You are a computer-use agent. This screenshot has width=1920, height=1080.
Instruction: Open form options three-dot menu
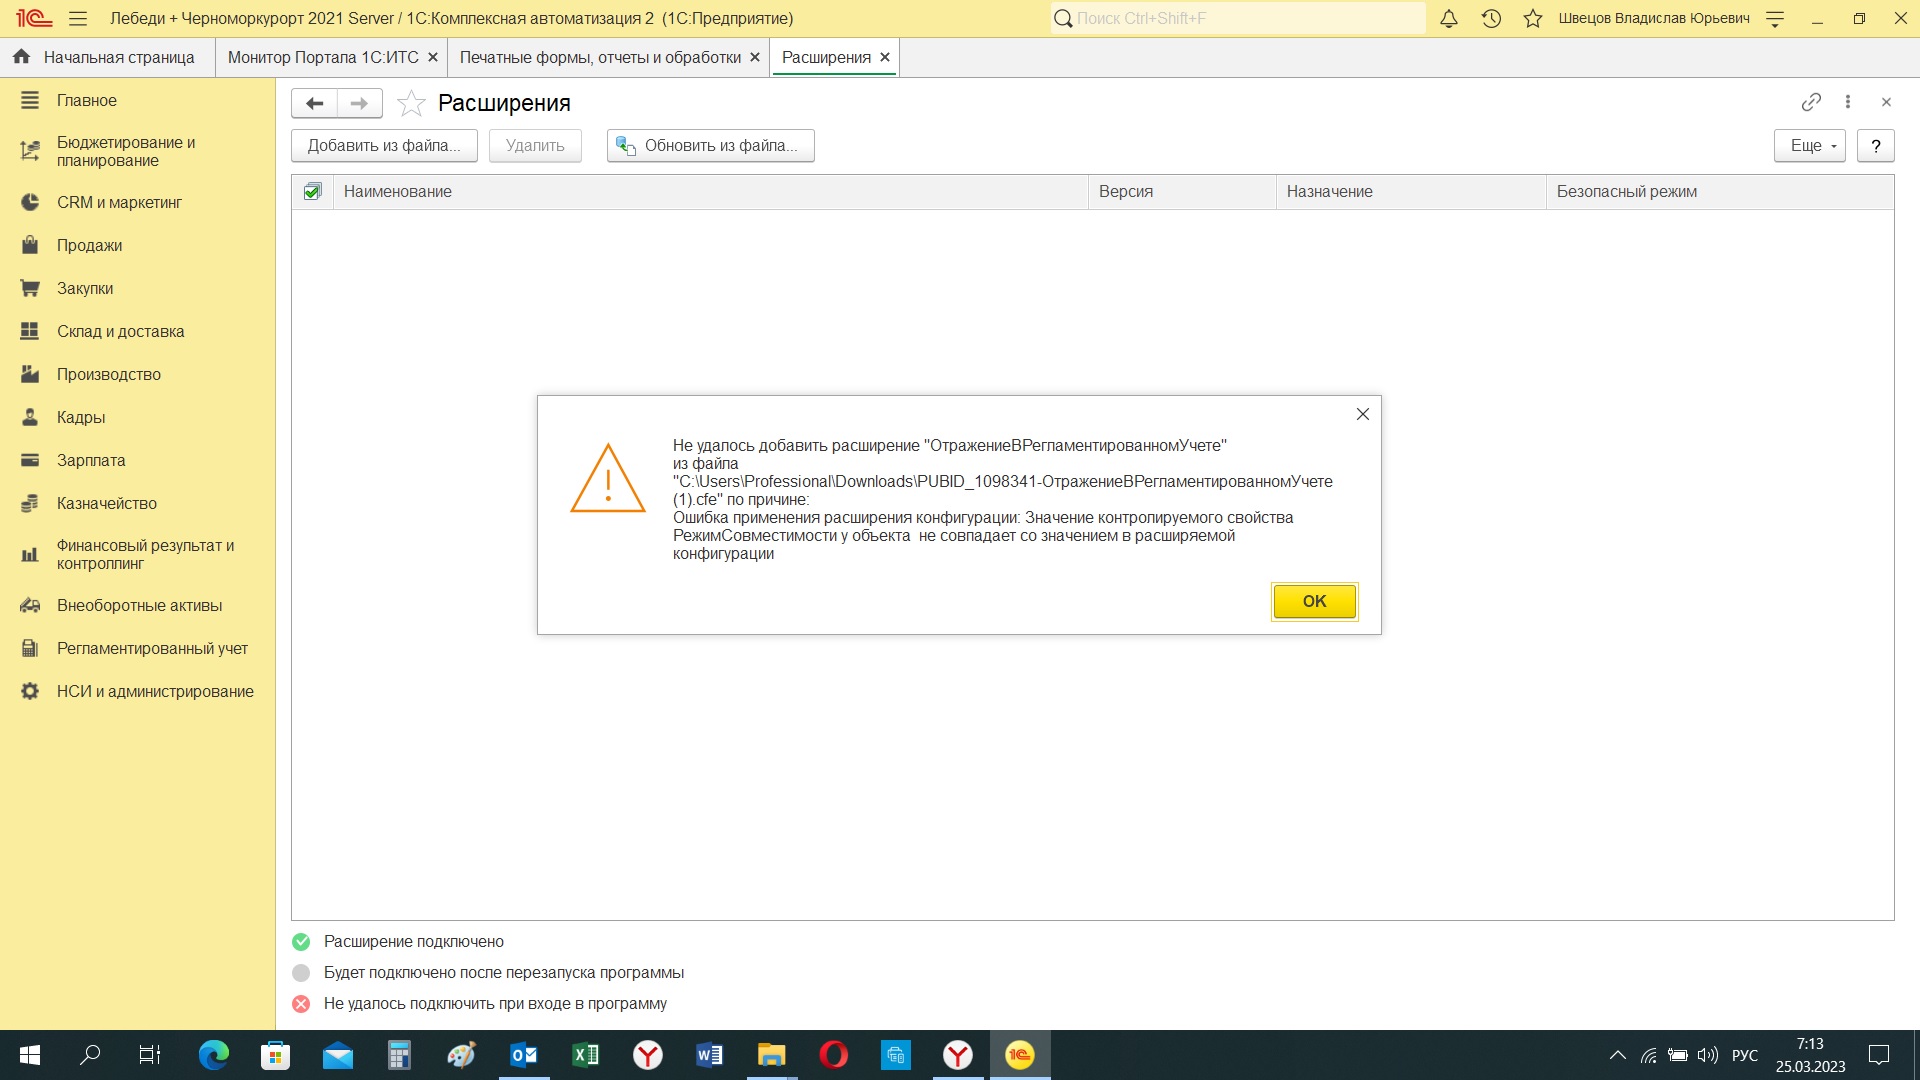click(1848, 102)
